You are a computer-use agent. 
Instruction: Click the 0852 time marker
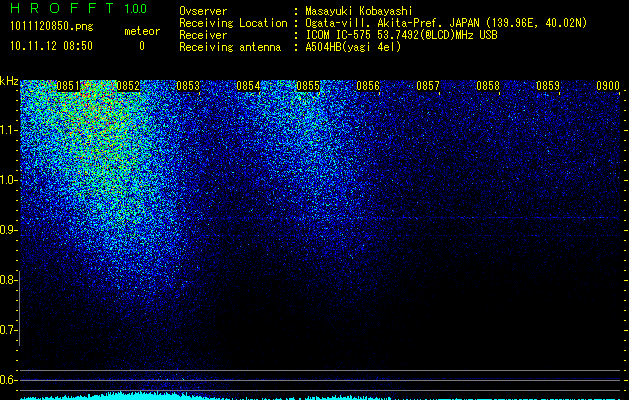click(128, 86)
